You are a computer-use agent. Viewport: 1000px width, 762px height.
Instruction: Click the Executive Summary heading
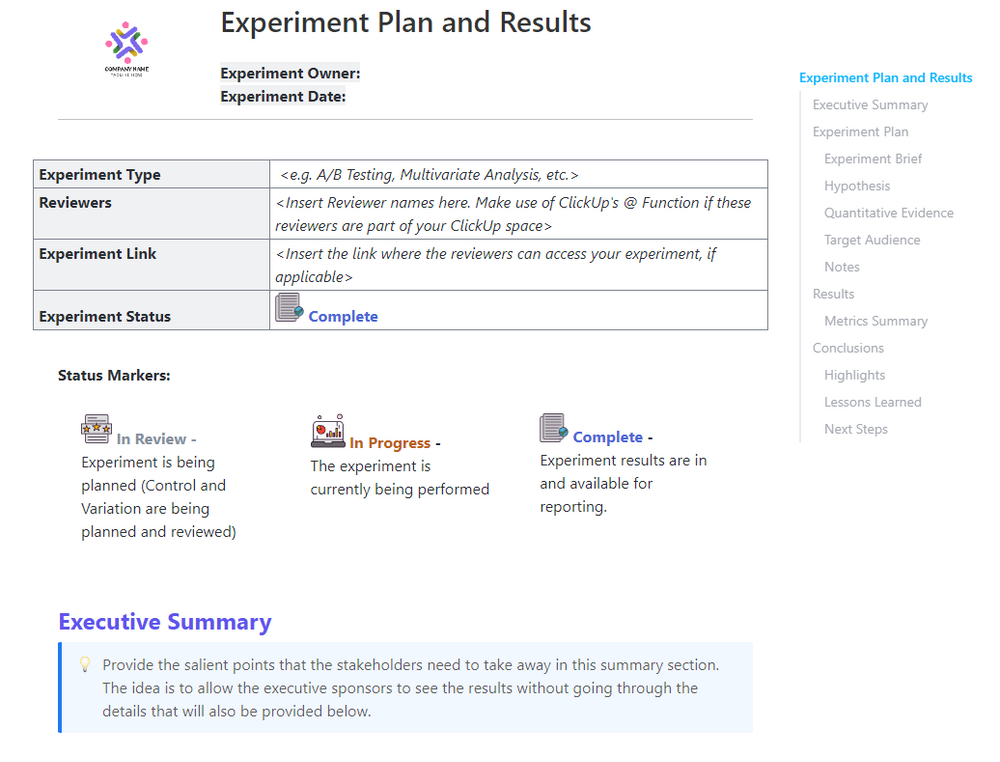pos(165,622)
